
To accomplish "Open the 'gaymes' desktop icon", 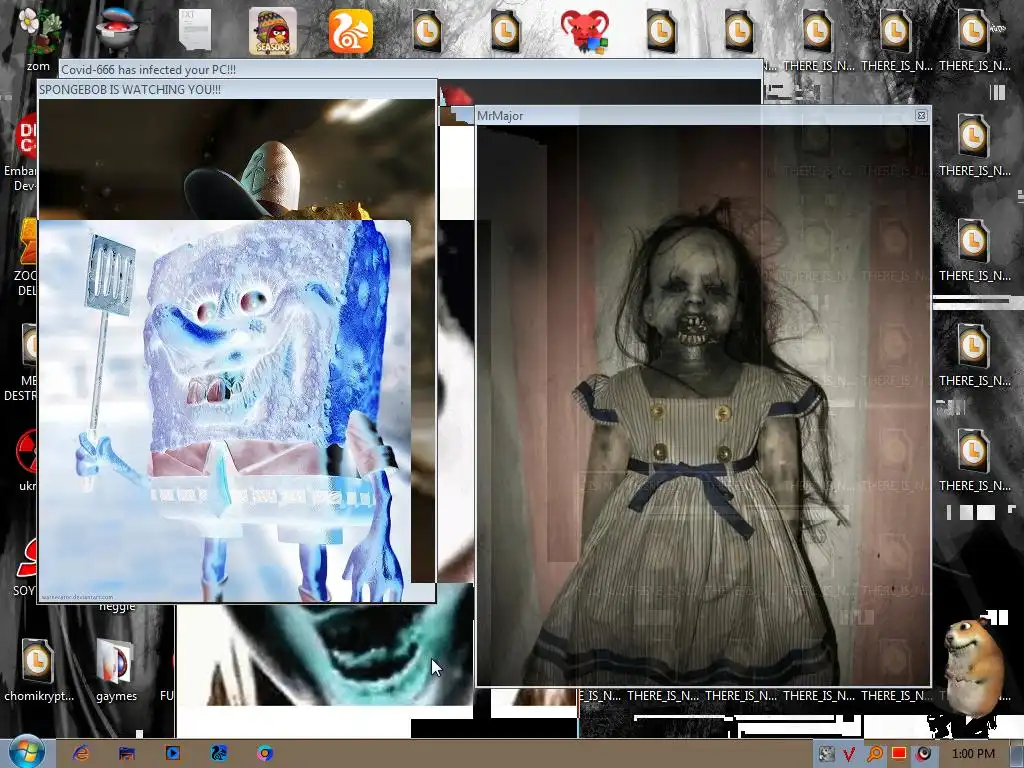I will pyautogui.click(x=116, y=669).
